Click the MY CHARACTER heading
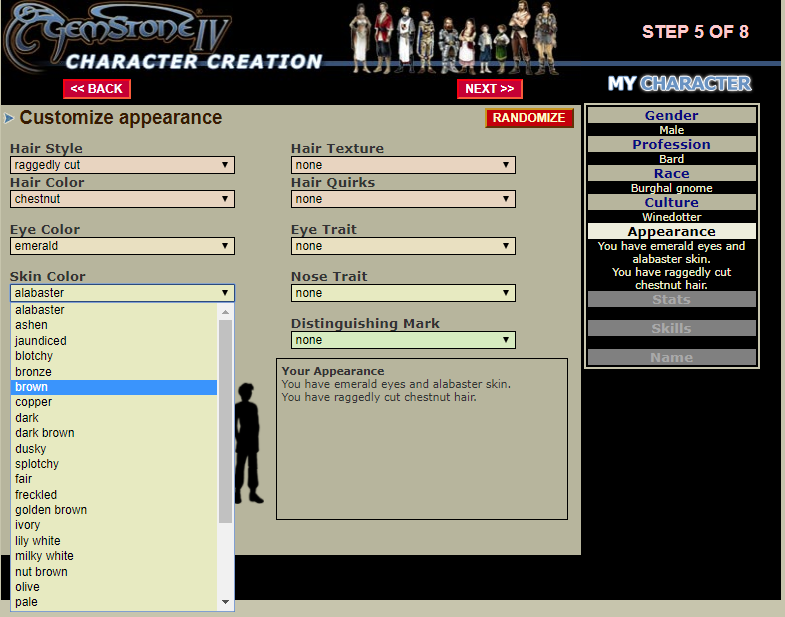785x617 pixels. [679, 84]
